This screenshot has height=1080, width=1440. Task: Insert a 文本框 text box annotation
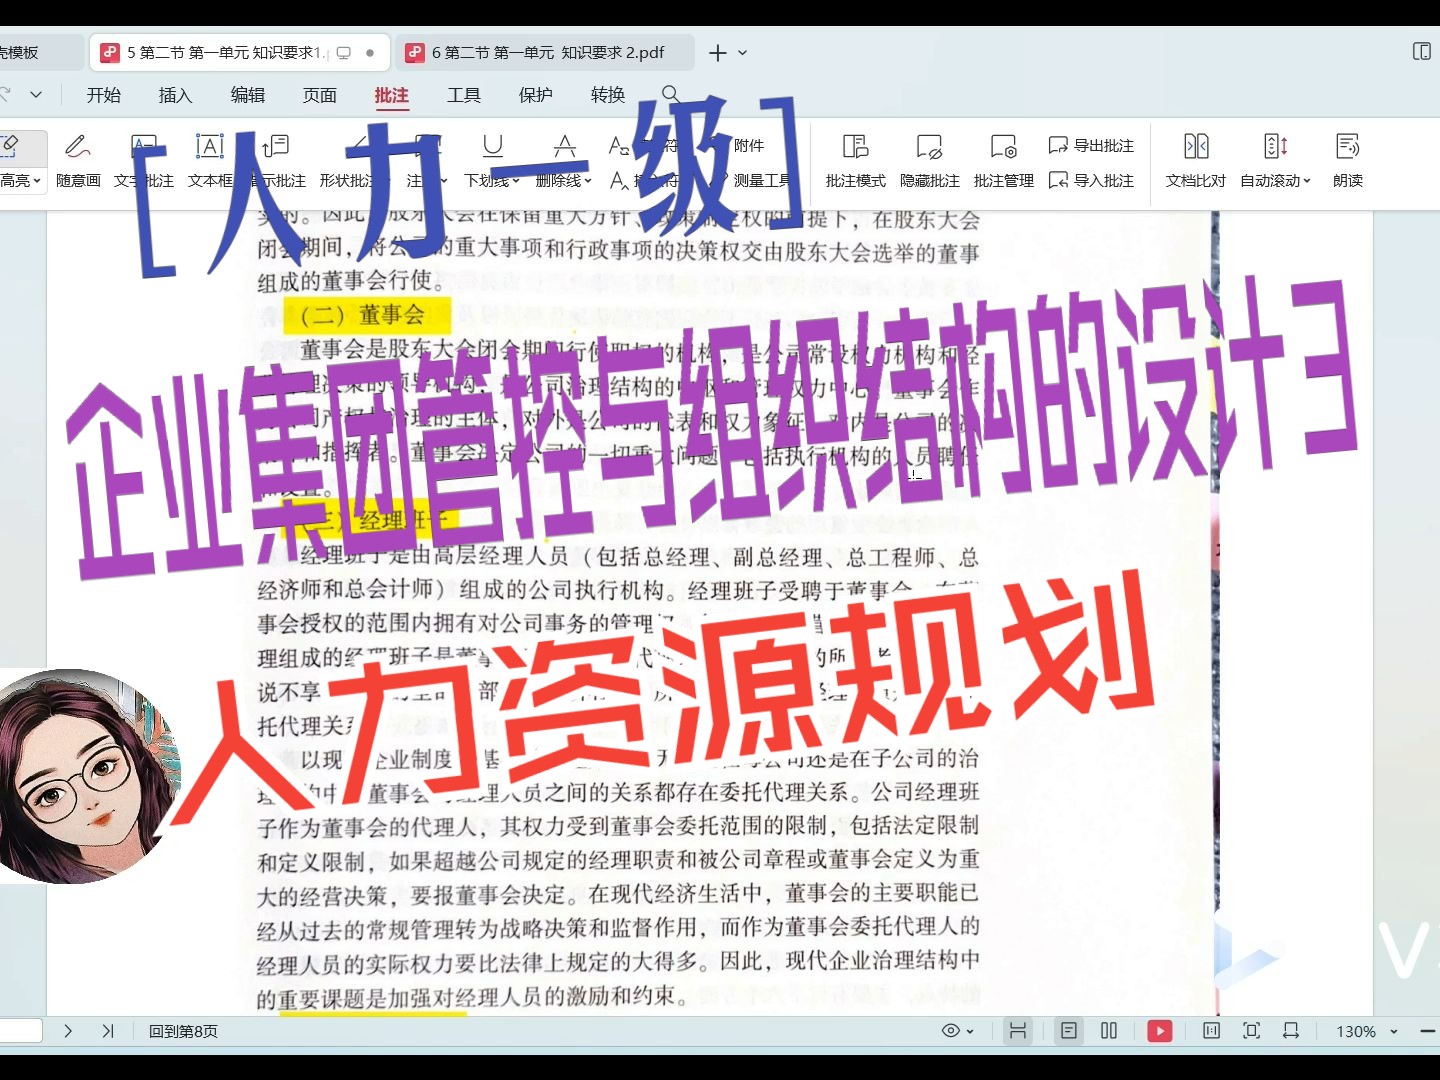click(209, 162)
